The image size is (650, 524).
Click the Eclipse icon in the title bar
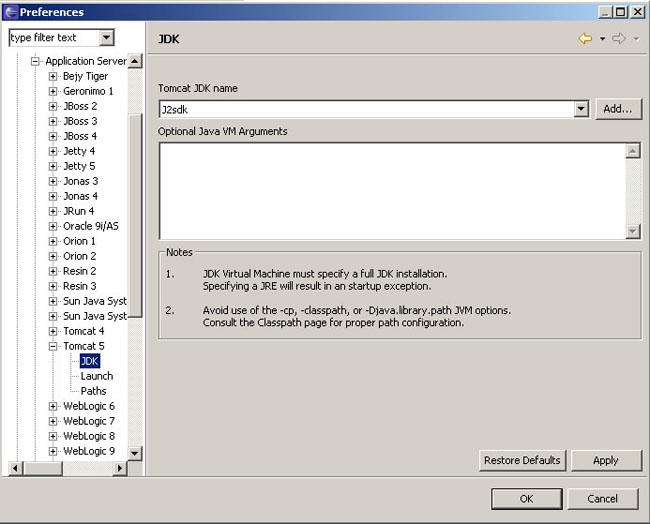[x=11, y=12]
